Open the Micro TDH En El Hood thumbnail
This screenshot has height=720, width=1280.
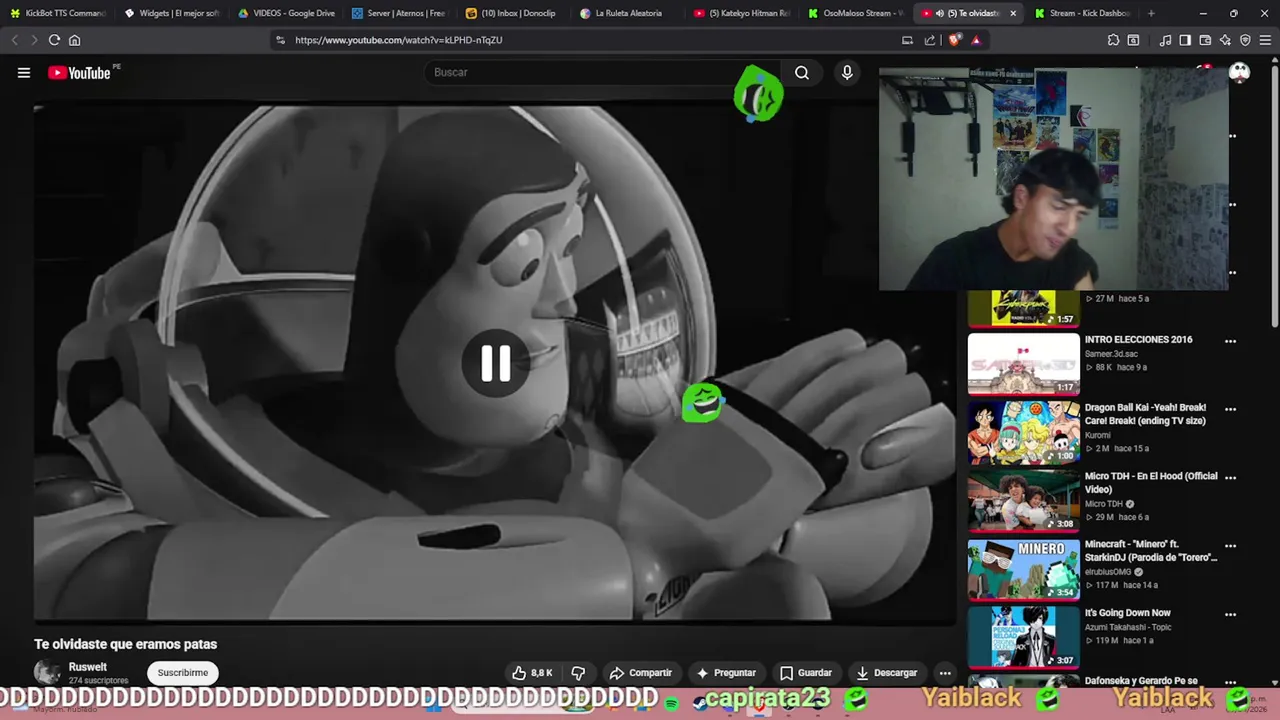1023,501
